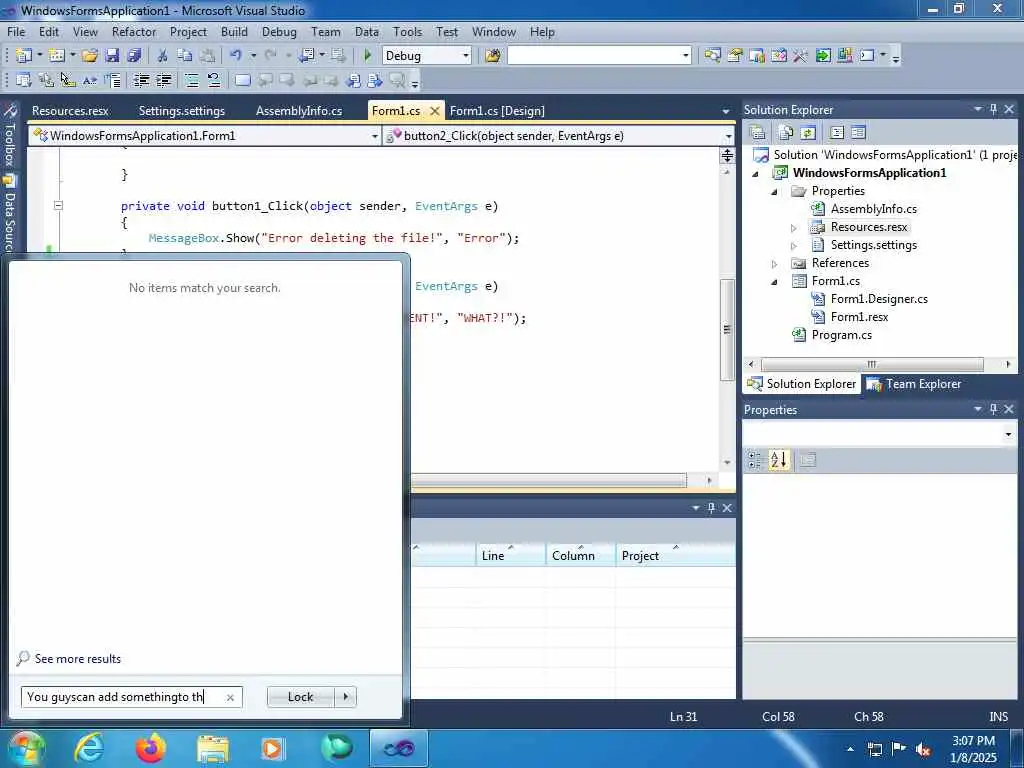
Task: Open the Tools menu
Action: (408, 31)
